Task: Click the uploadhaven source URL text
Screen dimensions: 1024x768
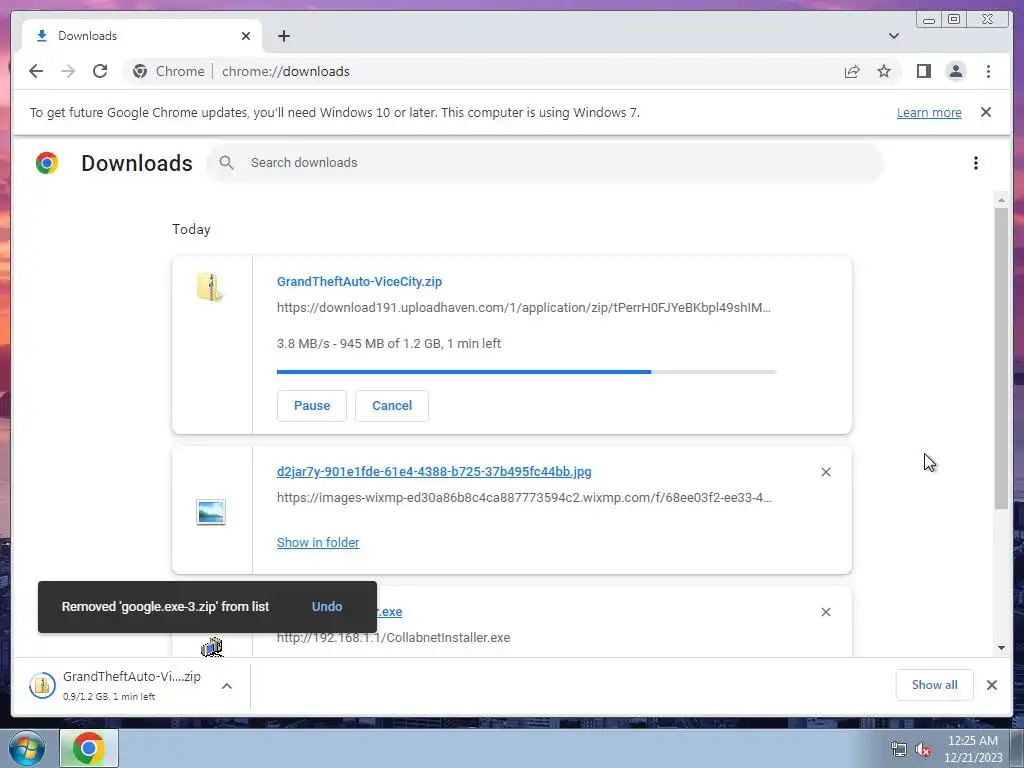Action: (524, 308)
